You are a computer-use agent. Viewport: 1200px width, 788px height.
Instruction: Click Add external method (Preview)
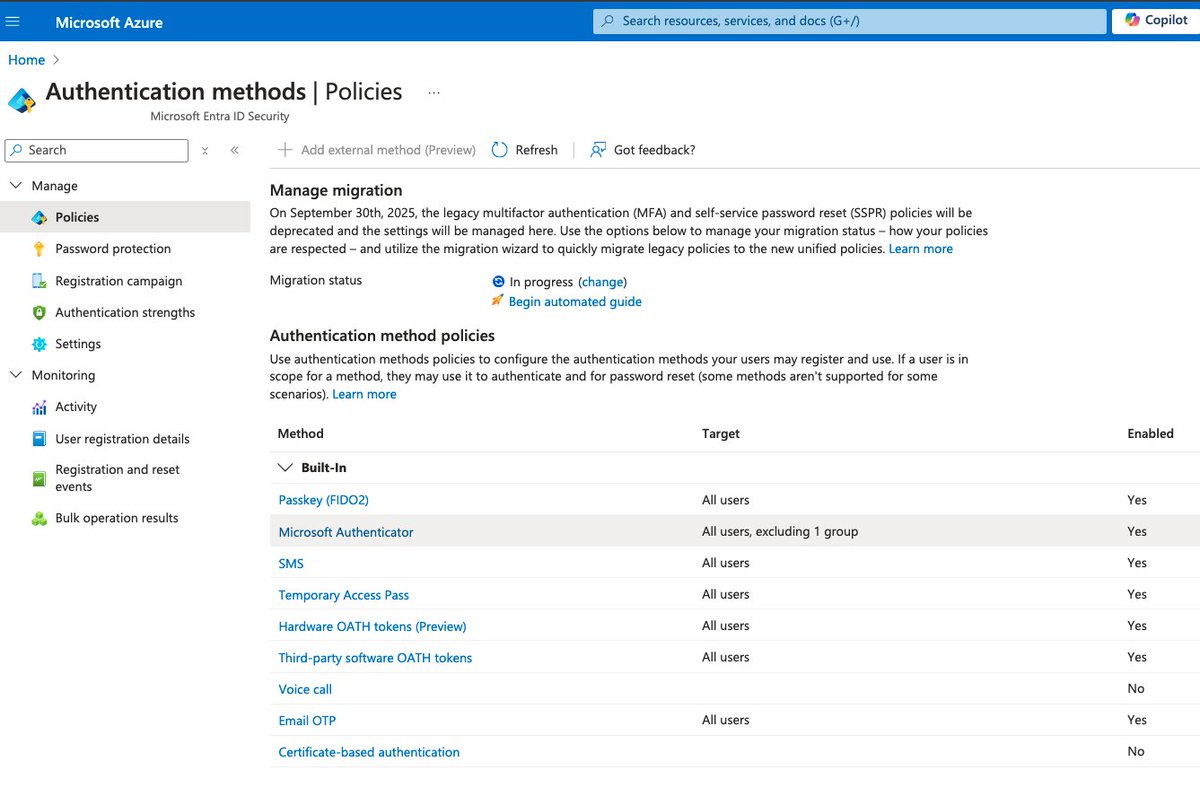(x=377, y=150)
